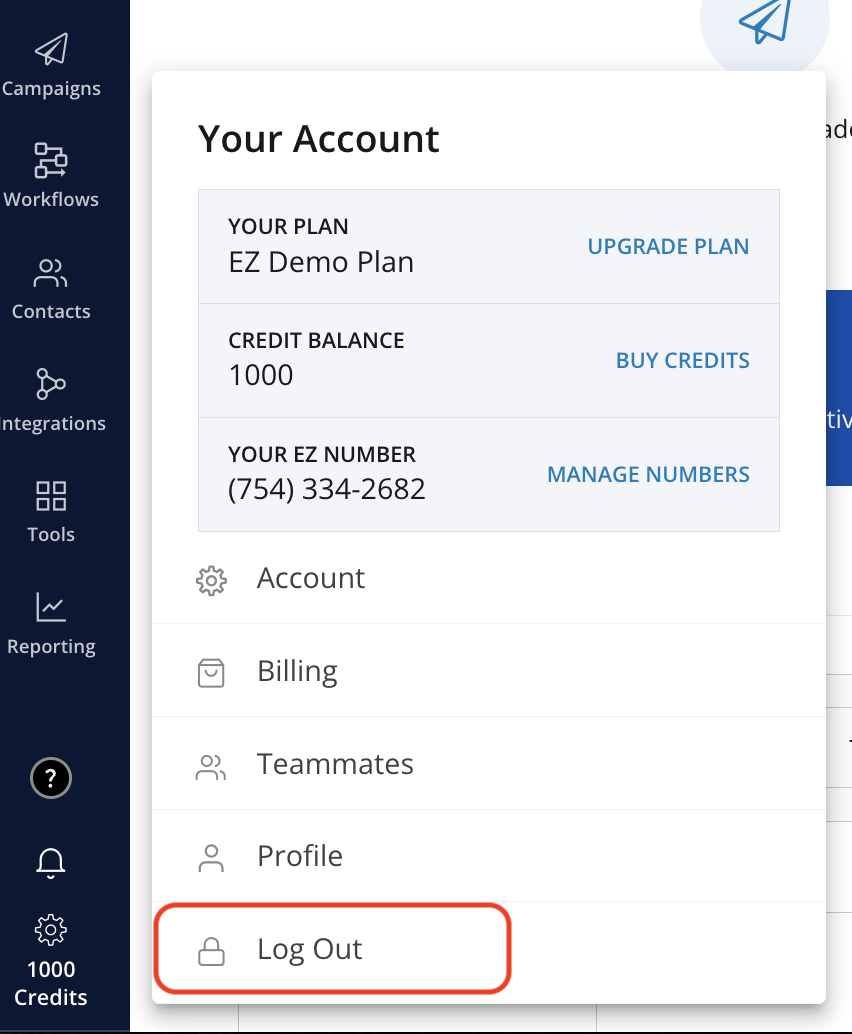
Task: Open the Profile menu entry
Action: coord(489,856)
